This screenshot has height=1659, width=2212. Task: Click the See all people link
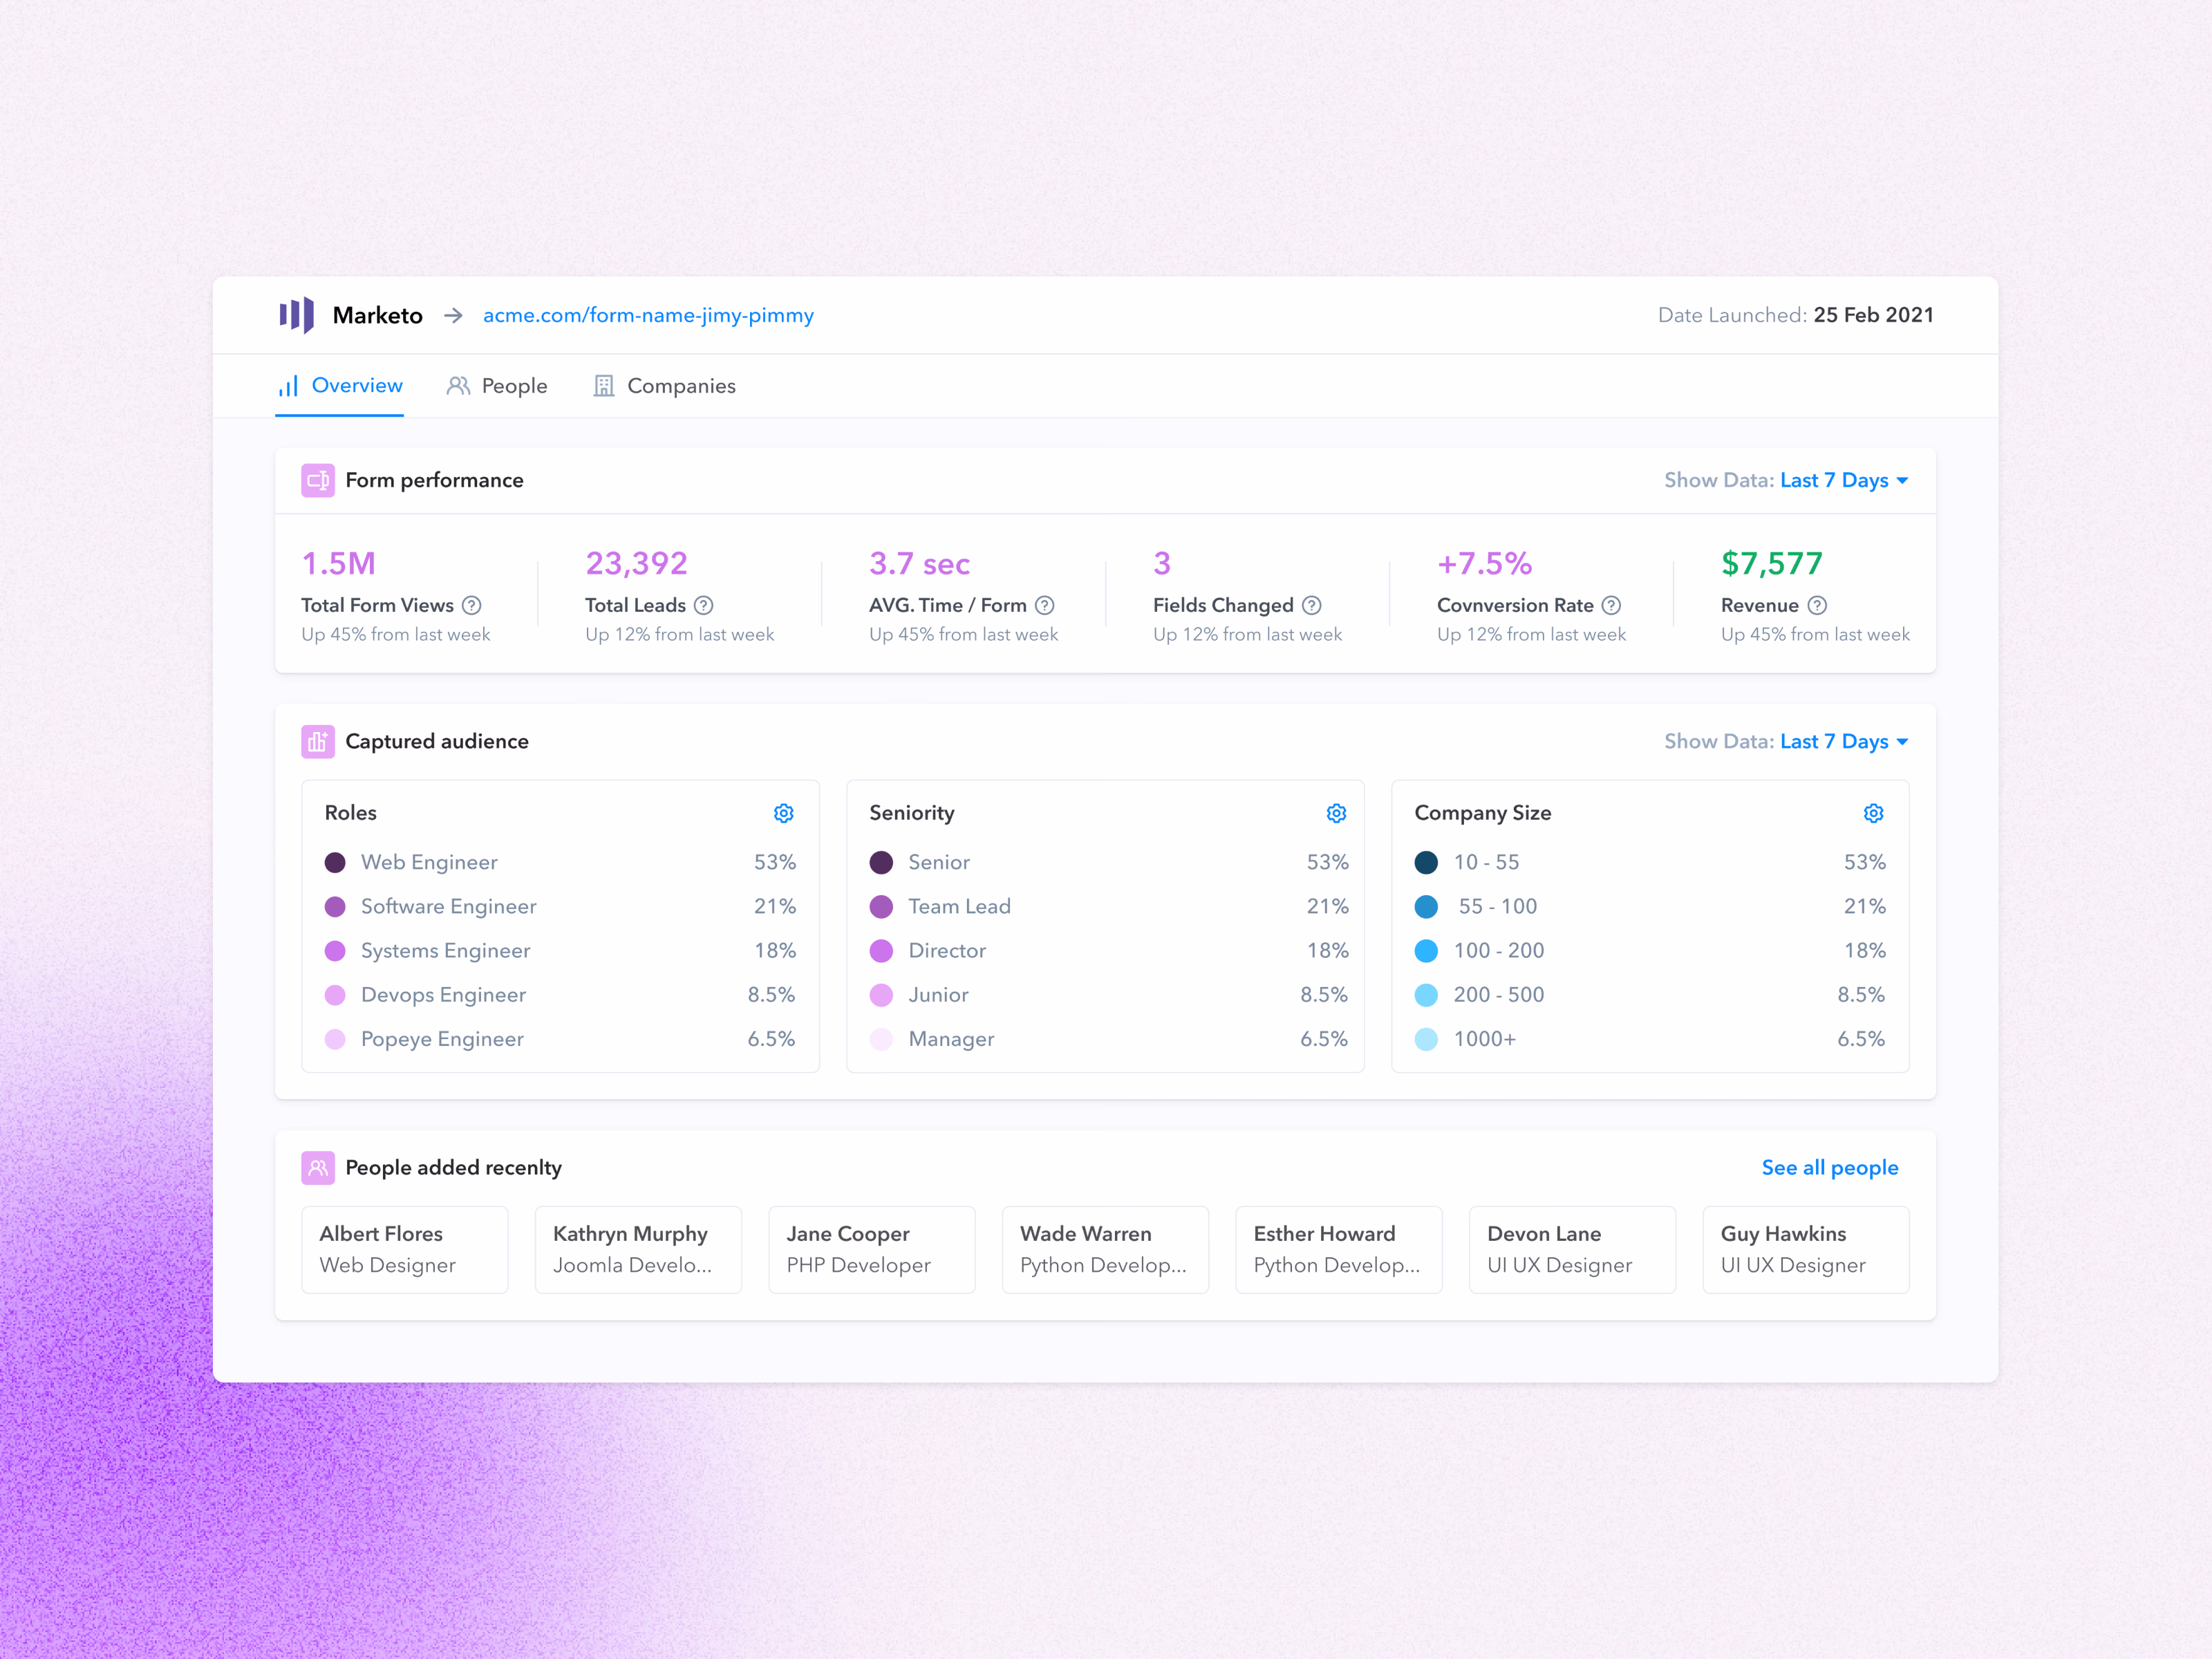(1830, 1167)
